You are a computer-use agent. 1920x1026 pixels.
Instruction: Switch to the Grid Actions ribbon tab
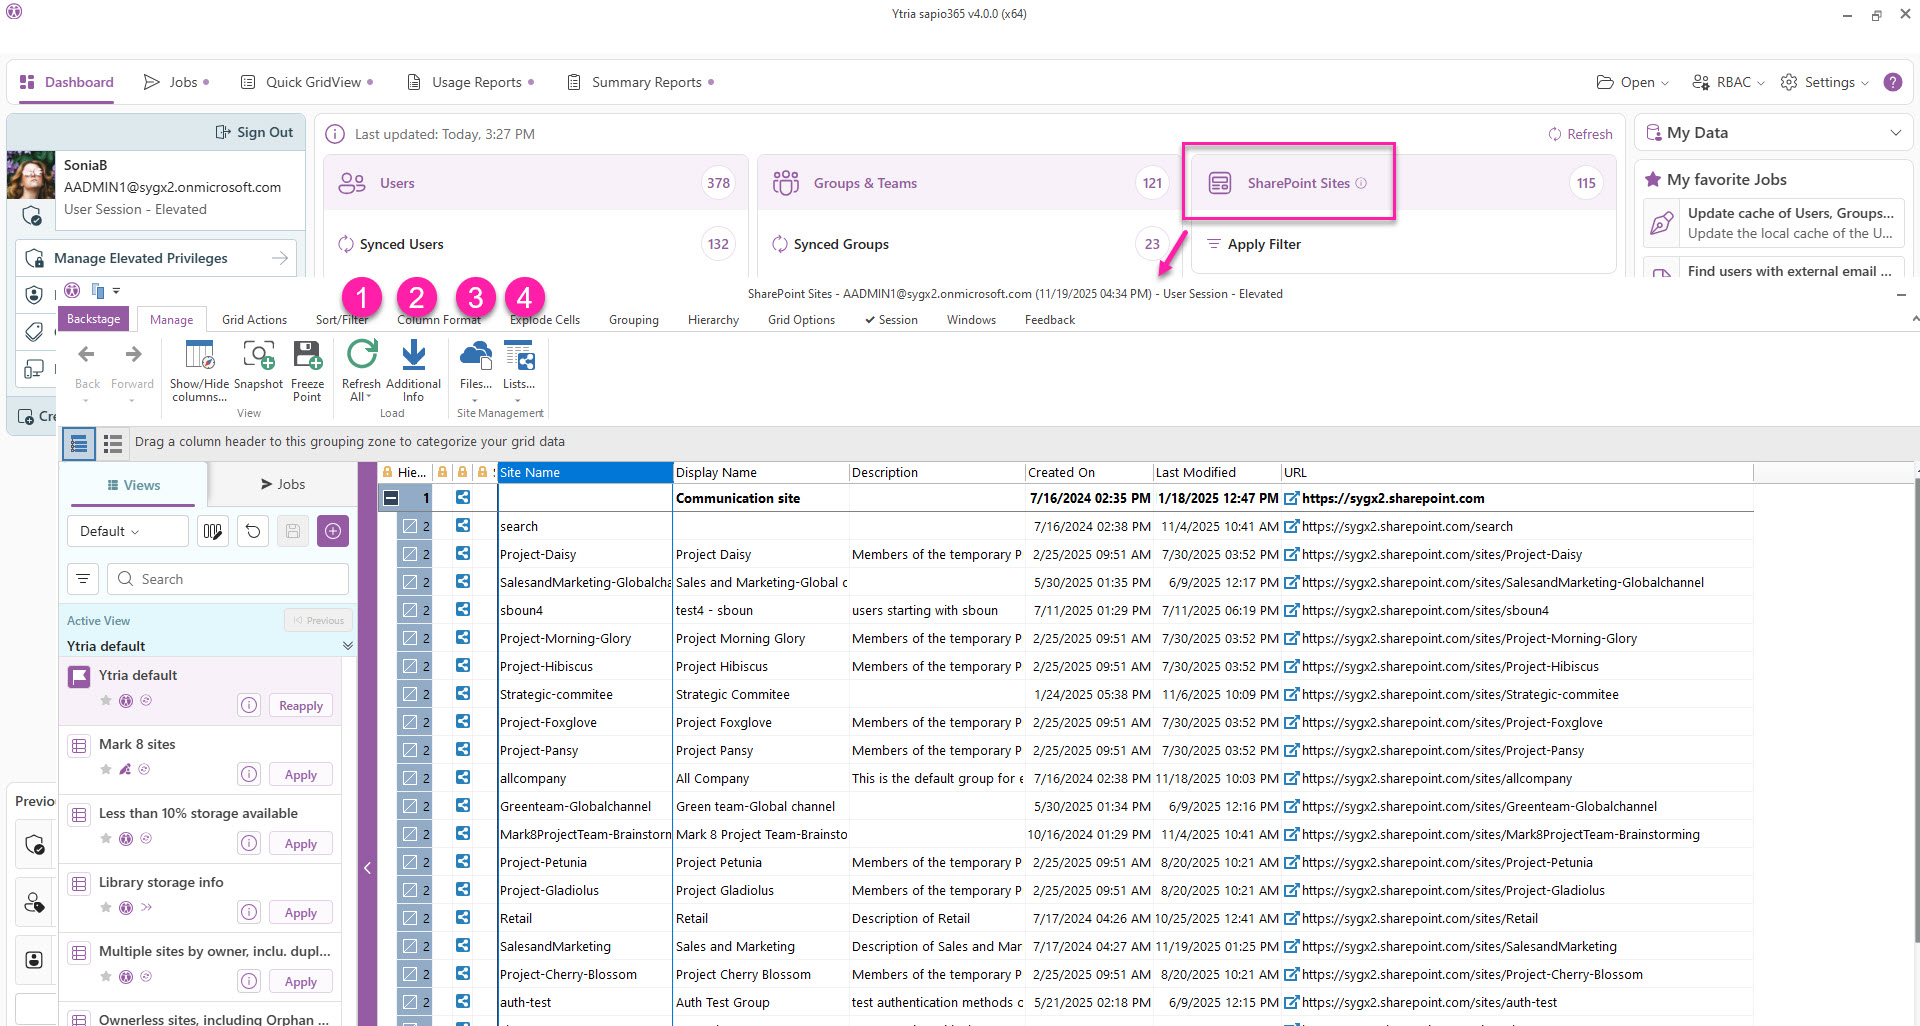coord(254,320)
